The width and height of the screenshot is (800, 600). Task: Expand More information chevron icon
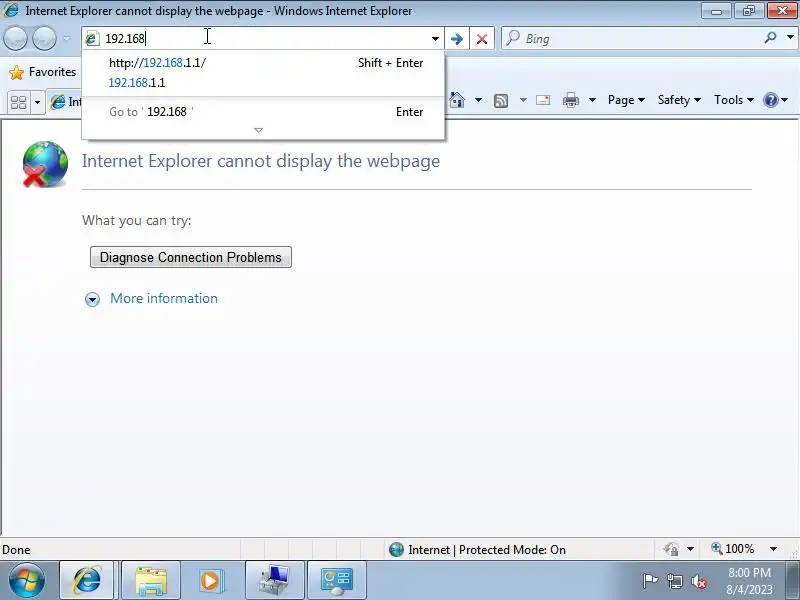pyautogui.click(x=92, y=299)
